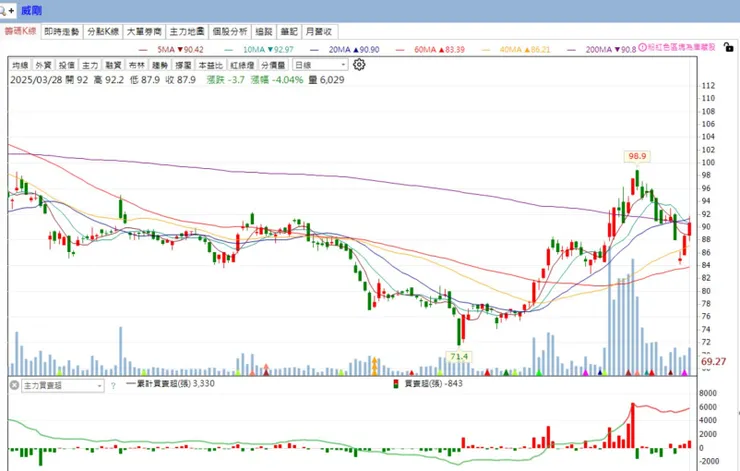Switch to the 分點K線 tab
The height and width of the screenshot is (471, 740).
[103, 32]
